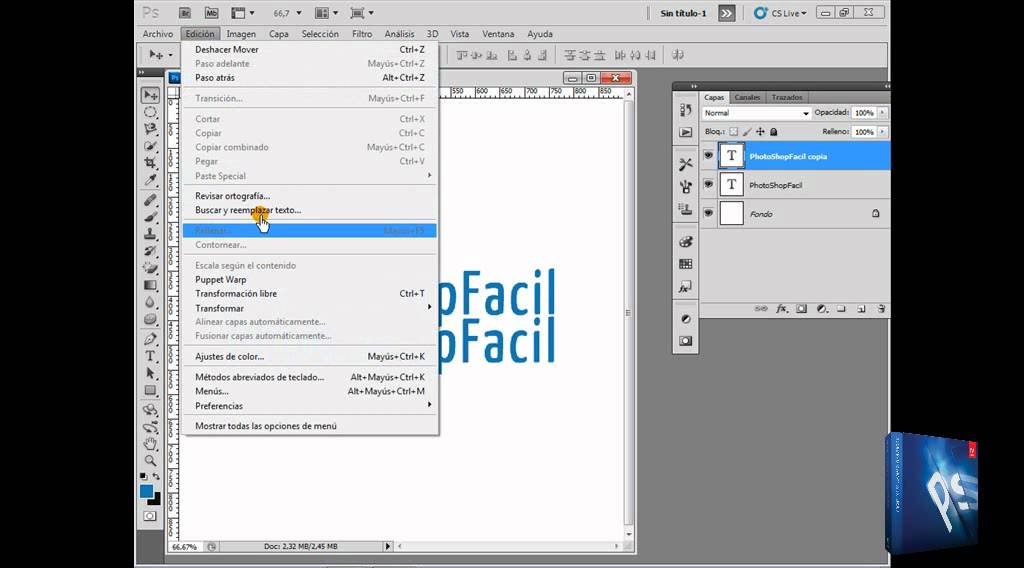
Task: Open the Normal blend mode dropdown
Action: pos(756,113)
